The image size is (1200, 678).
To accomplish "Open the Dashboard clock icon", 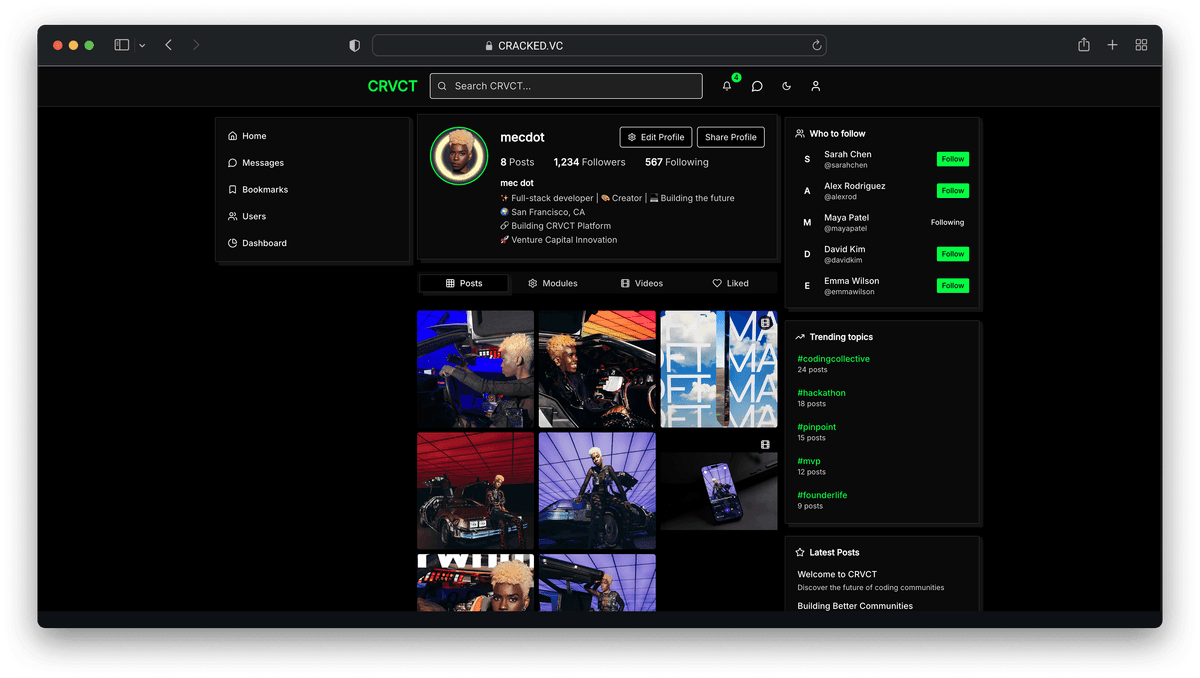I will [232, 243].
